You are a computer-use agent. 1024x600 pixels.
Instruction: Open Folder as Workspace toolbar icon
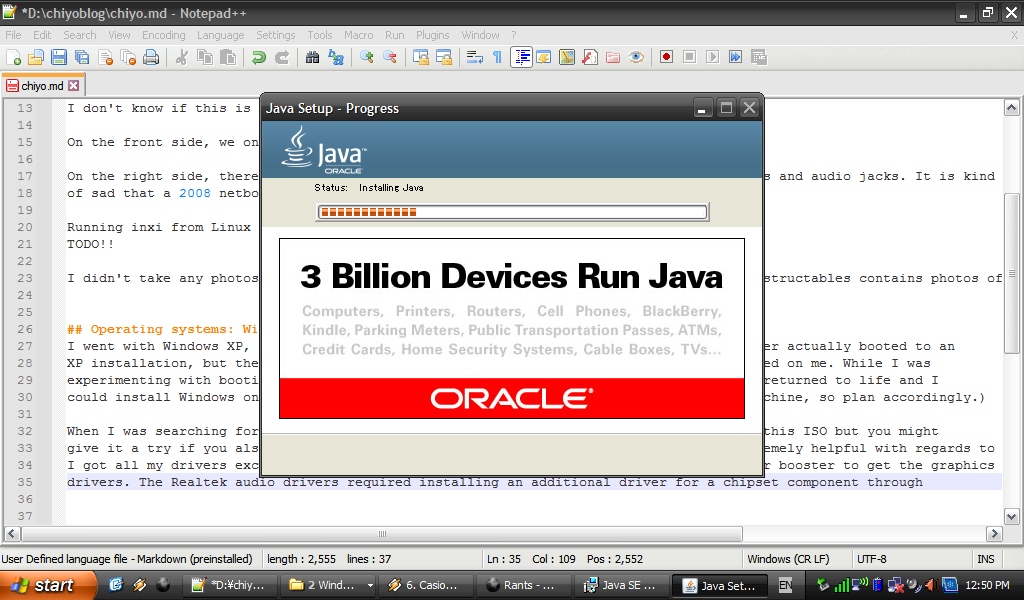pyautogui.click(x=613, y=57)
